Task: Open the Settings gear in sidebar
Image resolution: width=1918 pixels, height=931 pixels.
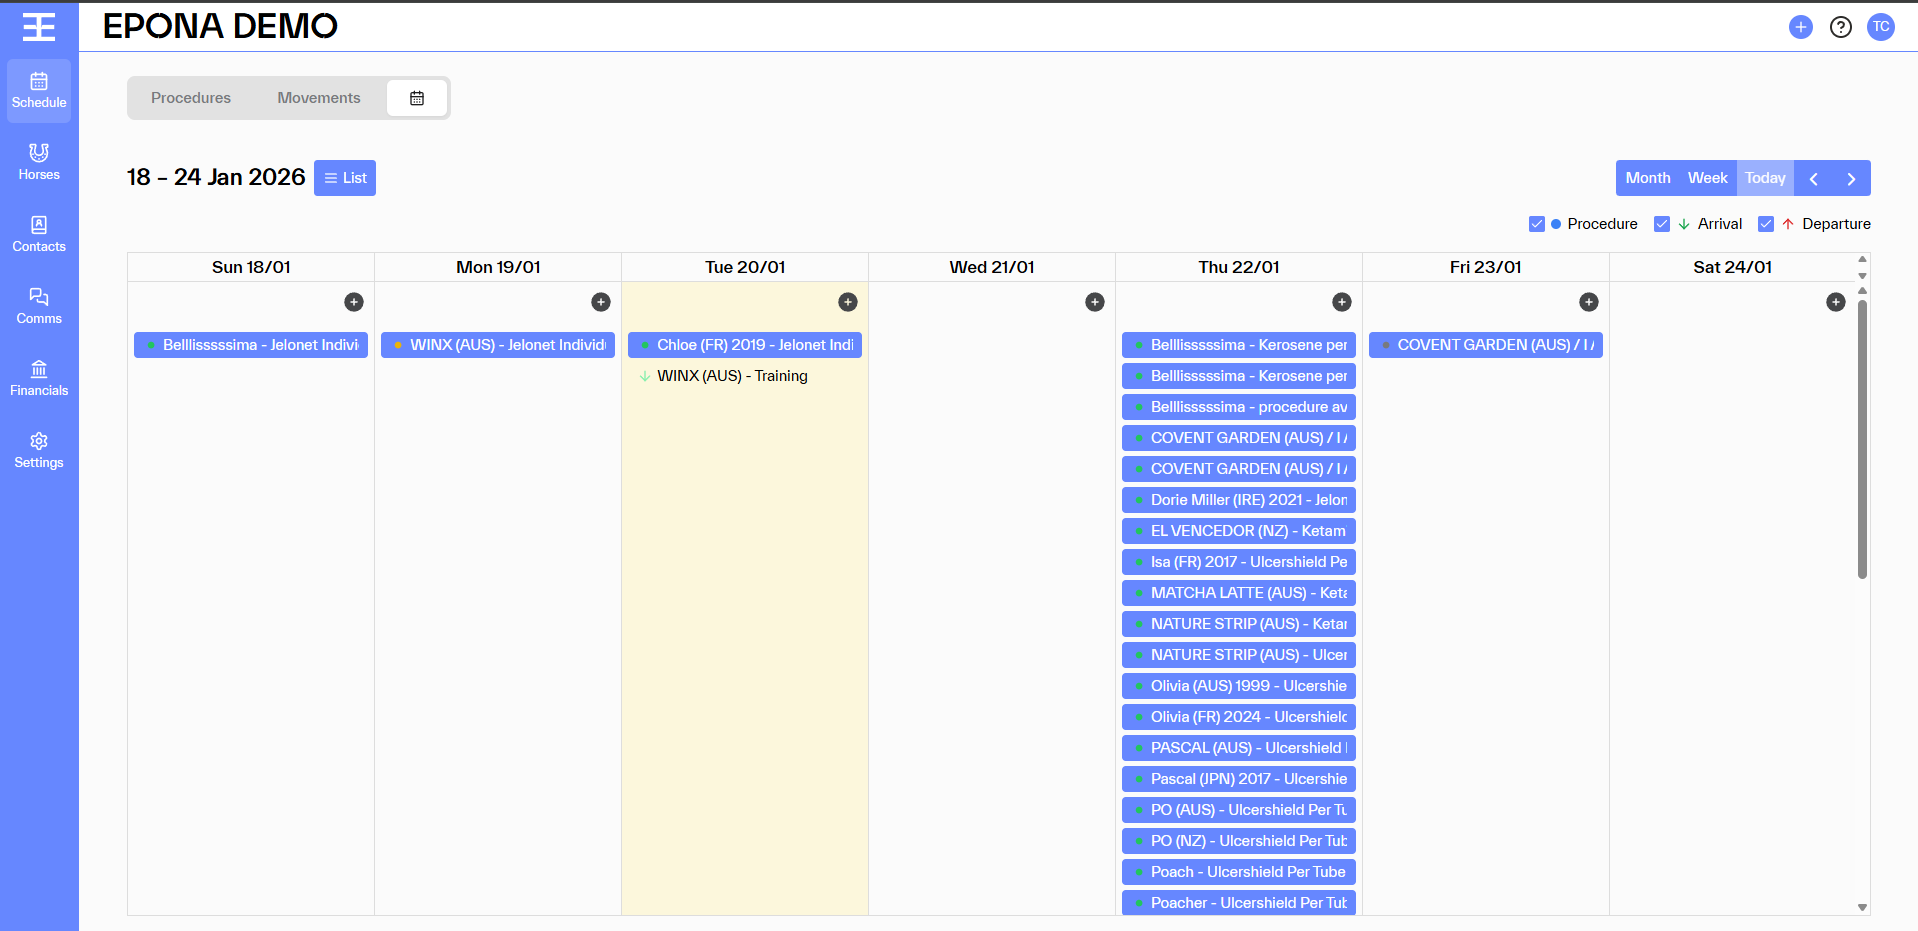Action: click(39, 450)
